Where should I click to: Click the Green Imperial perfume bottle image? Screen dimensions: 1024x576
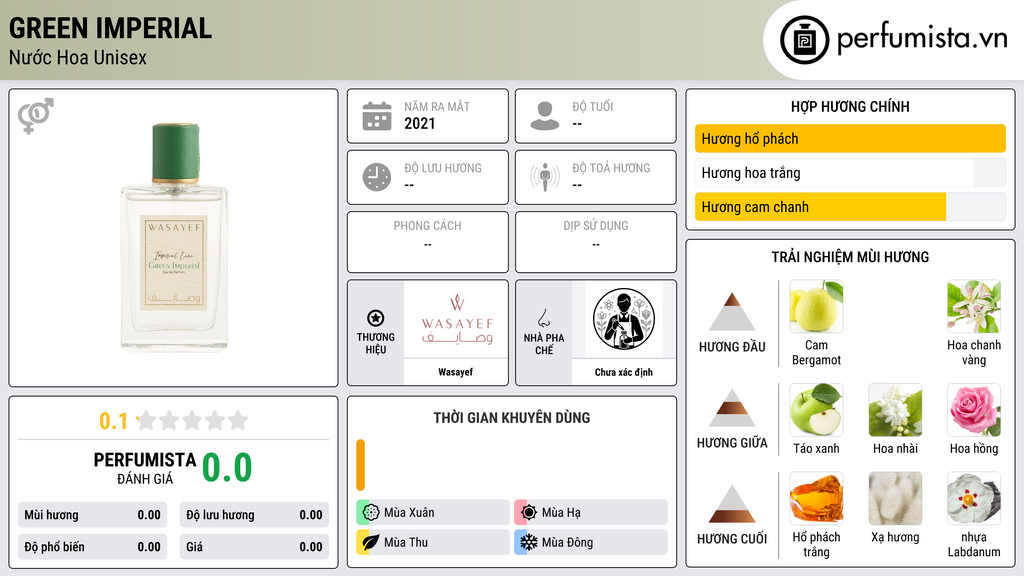click(174, 237)
